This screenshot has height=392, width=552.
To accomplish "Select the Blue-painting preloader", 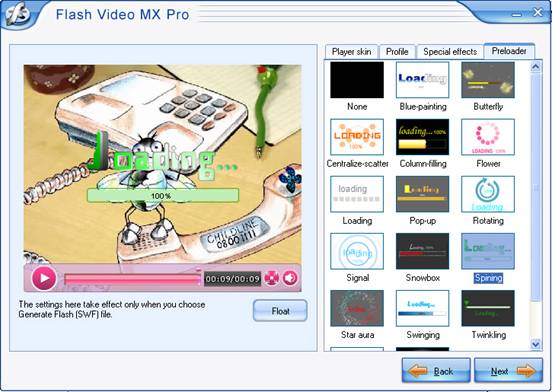I will click(x=422, y=80).
